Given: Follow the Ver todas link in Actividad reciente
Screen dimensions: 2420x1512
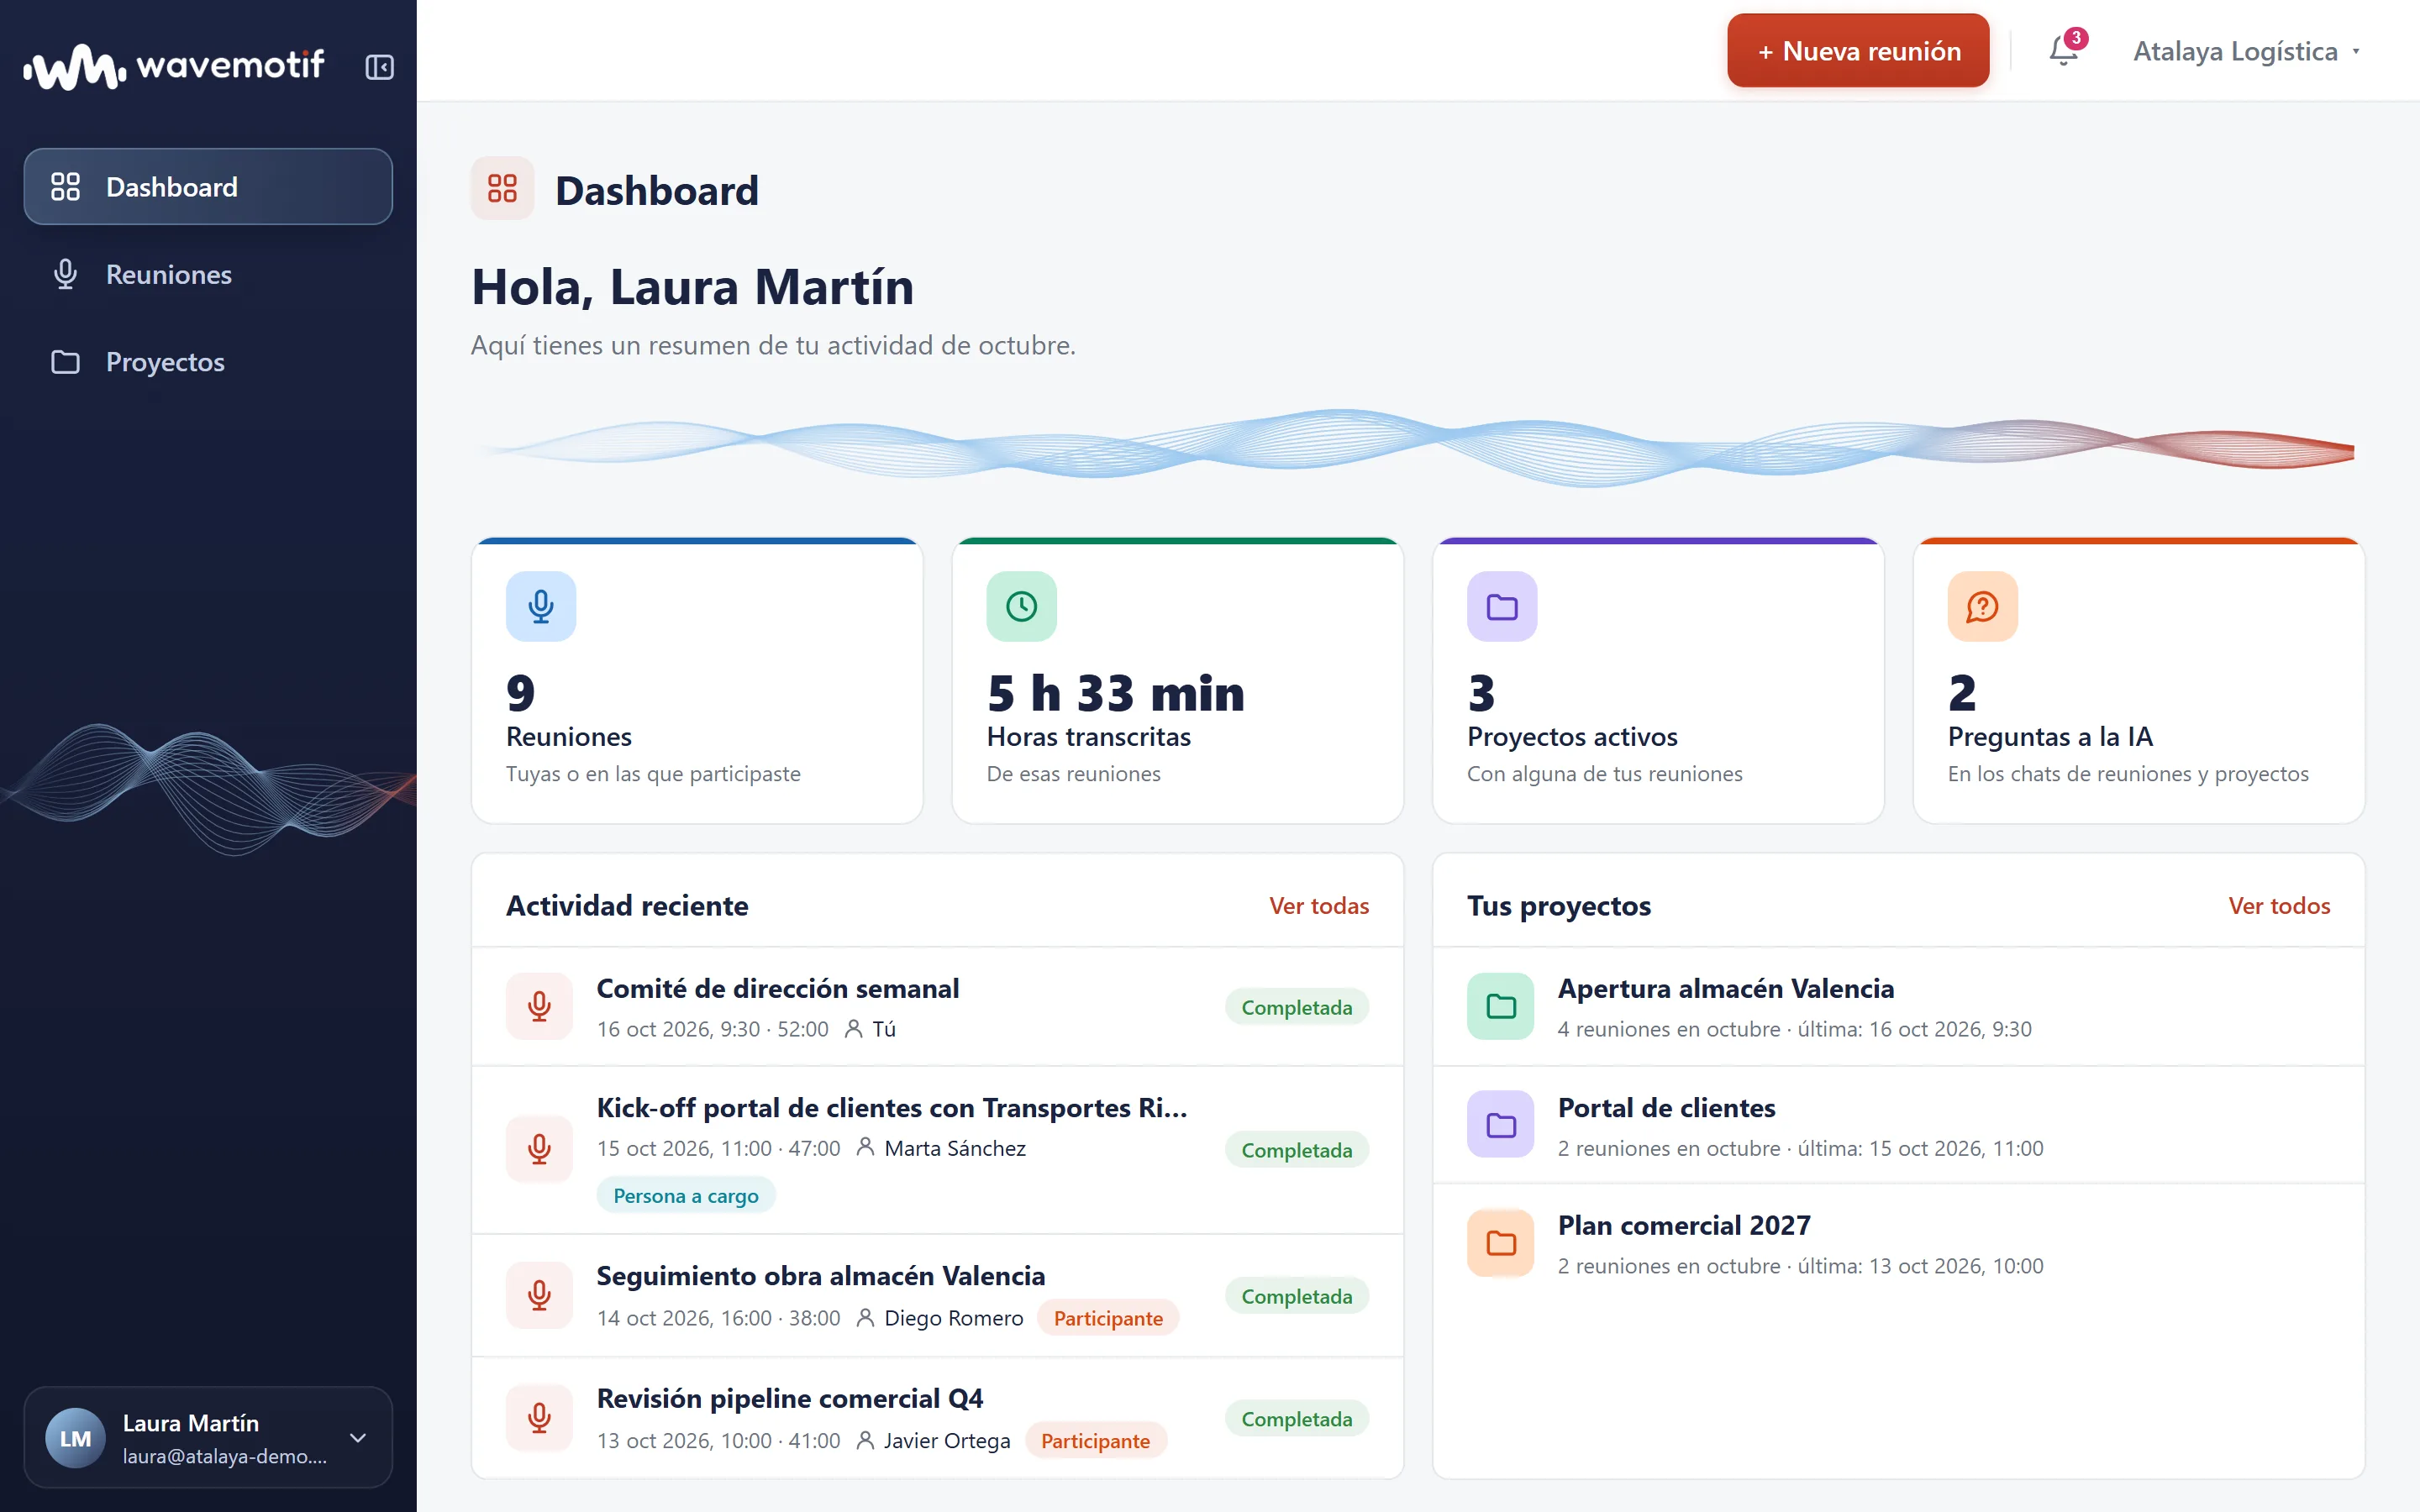Looking at the screenshot, I should [1318, 905].
